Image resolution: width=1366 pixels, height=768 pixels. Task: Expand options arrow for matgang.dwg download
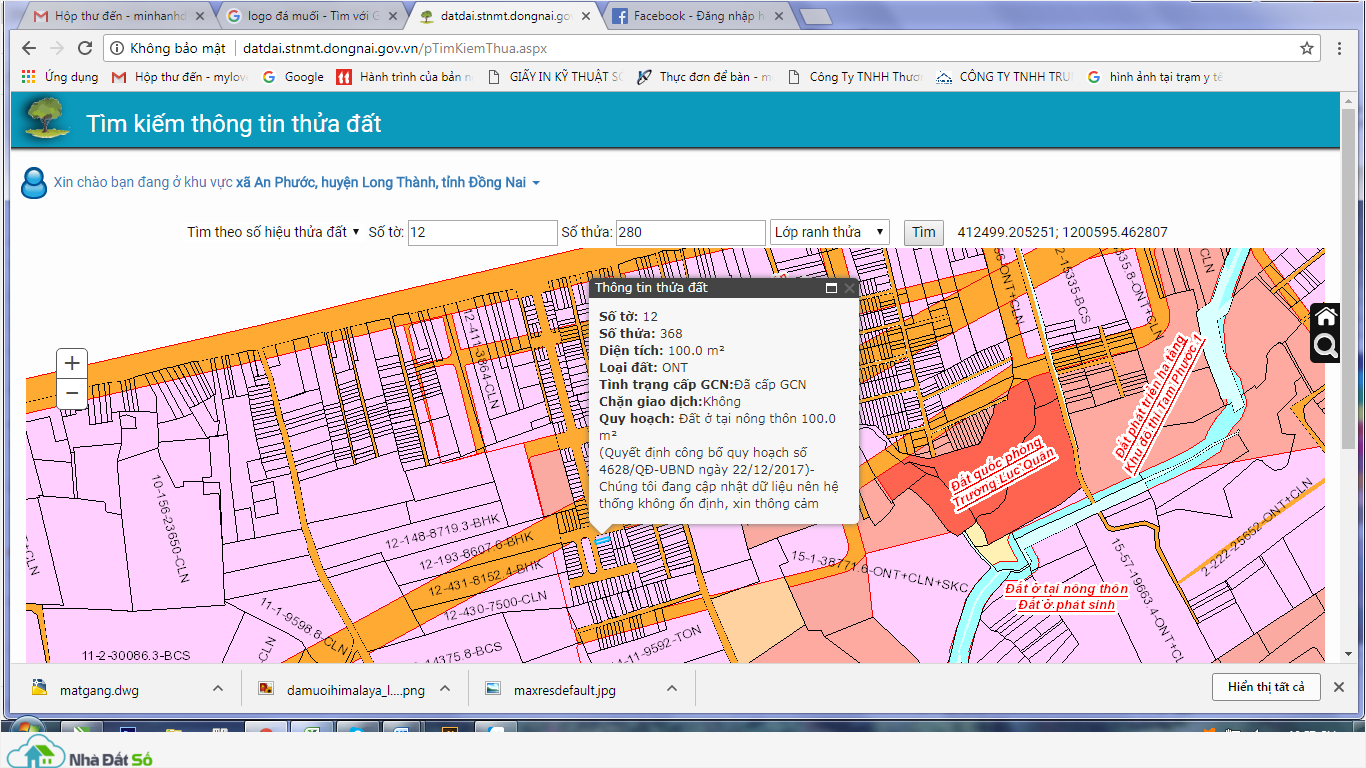pyautogui.click(x=218, y=688)
